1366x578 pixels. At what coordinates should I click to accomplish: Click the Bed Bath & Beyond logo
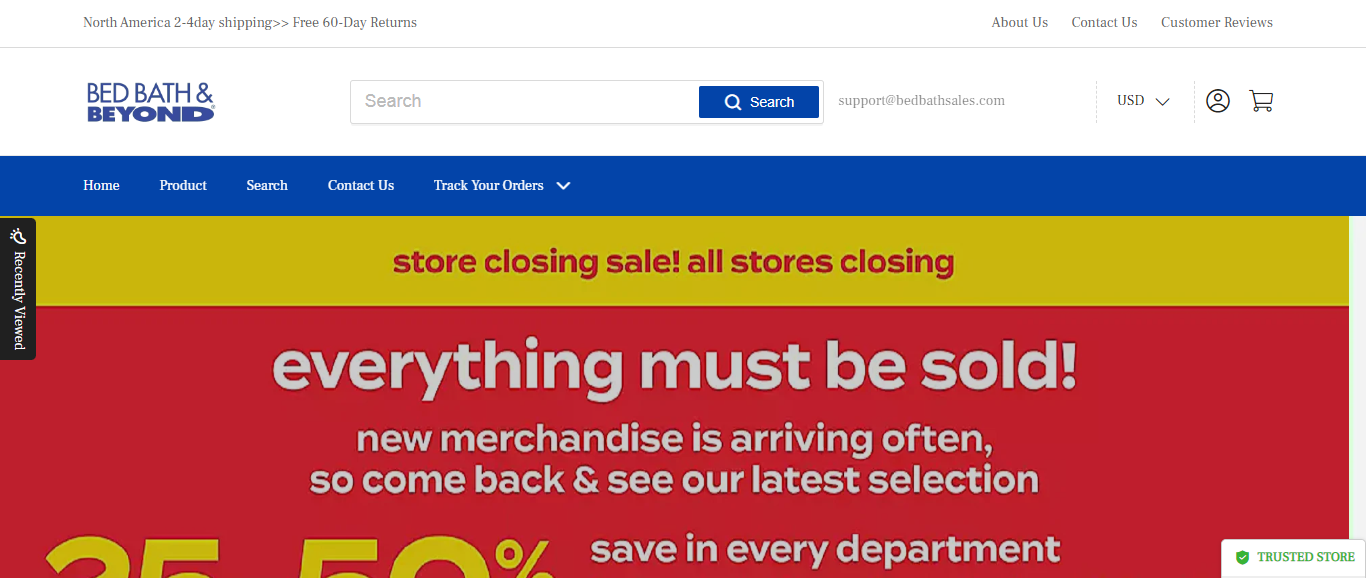tap(151, 102)
